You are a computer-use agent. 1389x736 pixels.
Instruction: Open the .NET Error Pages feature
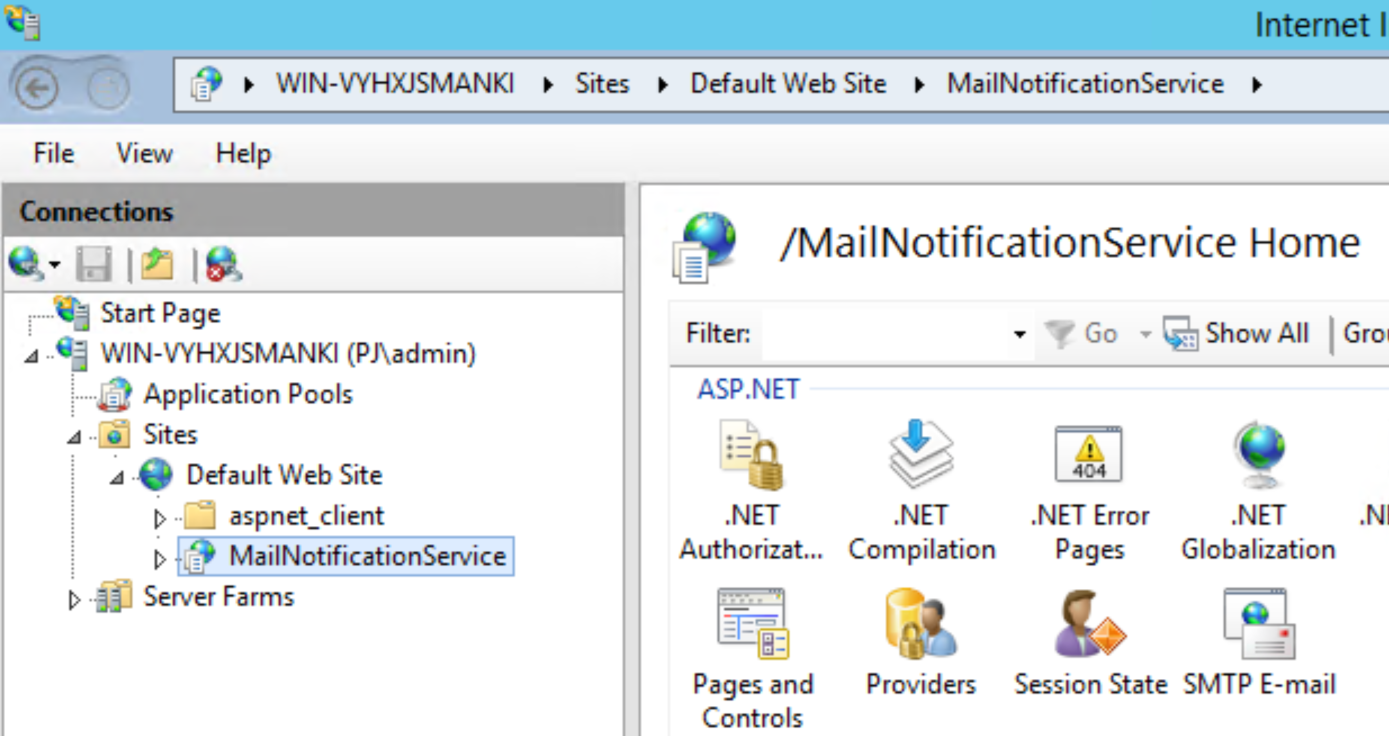(x=1089, y=491)
